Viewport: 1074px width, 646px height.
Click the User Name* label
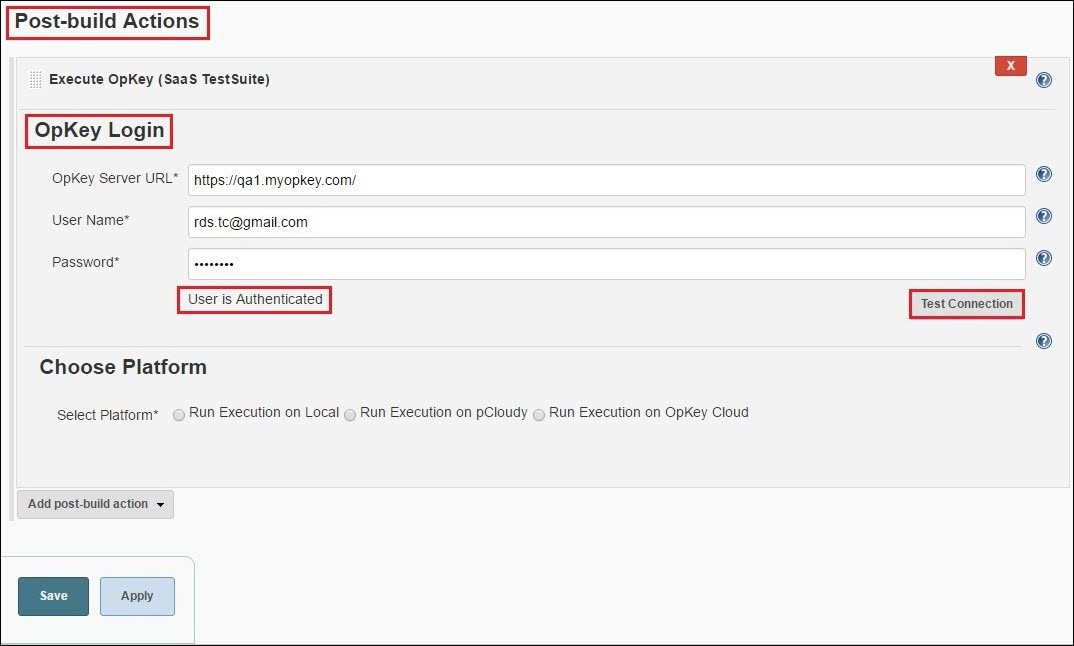coord(90,221)
